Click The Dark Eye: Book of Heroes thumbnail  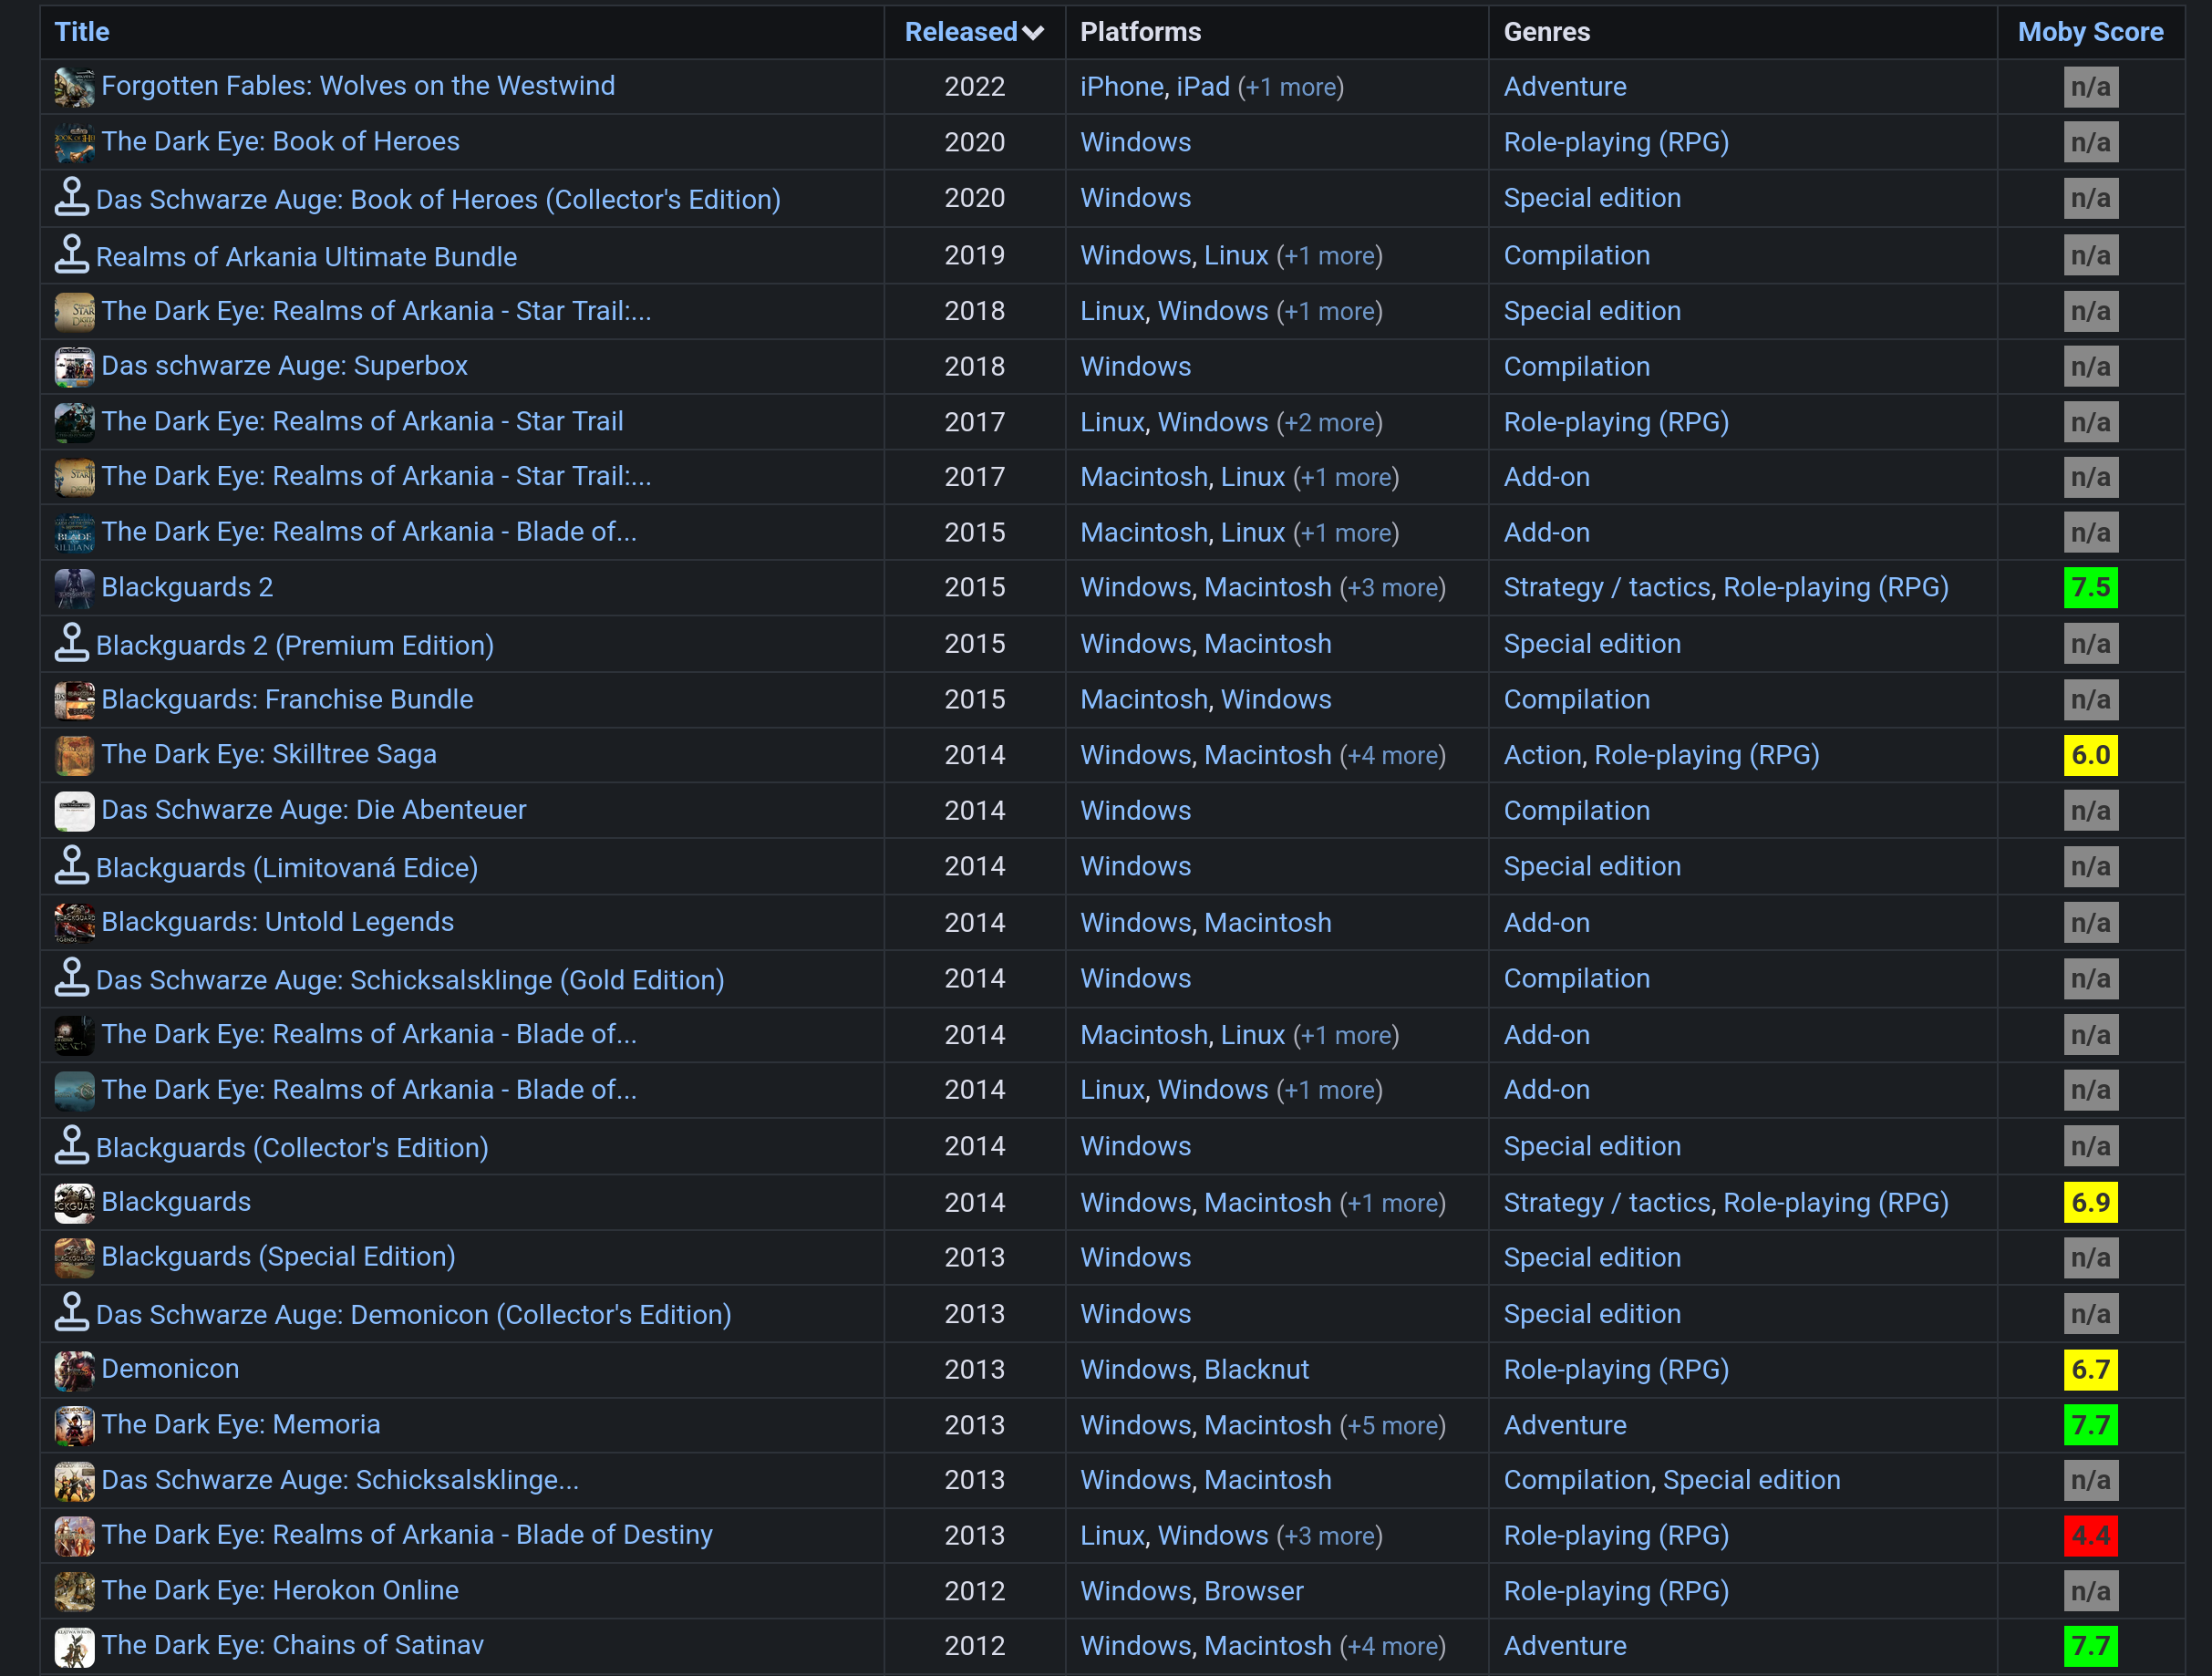tap(74, 143)
